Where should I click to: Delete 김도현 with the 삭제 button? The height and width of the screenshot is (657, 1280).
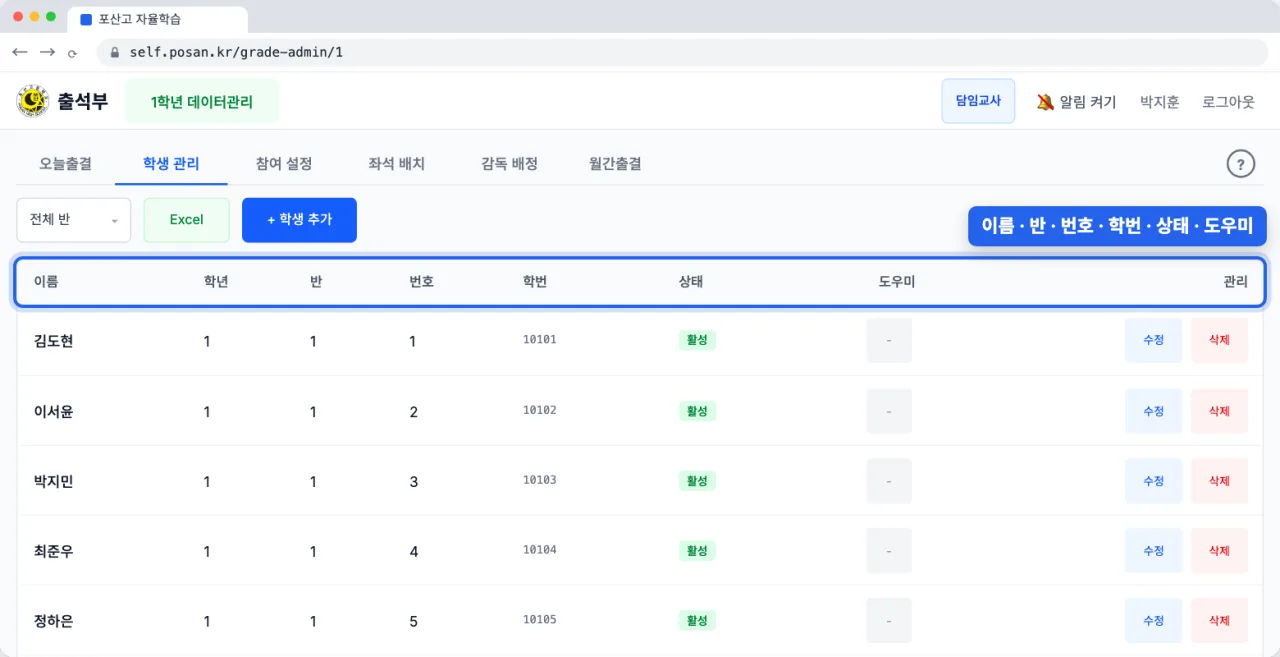coord(1219,340)
